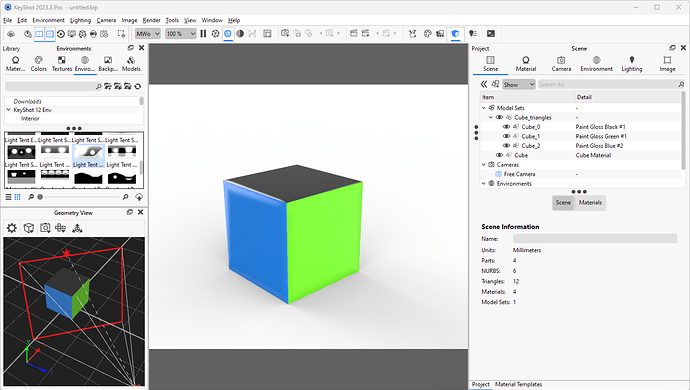Collapse the Model Sets tree node
Image resolution: width=690 pixels, height=390 pixels.
point(484,108)
